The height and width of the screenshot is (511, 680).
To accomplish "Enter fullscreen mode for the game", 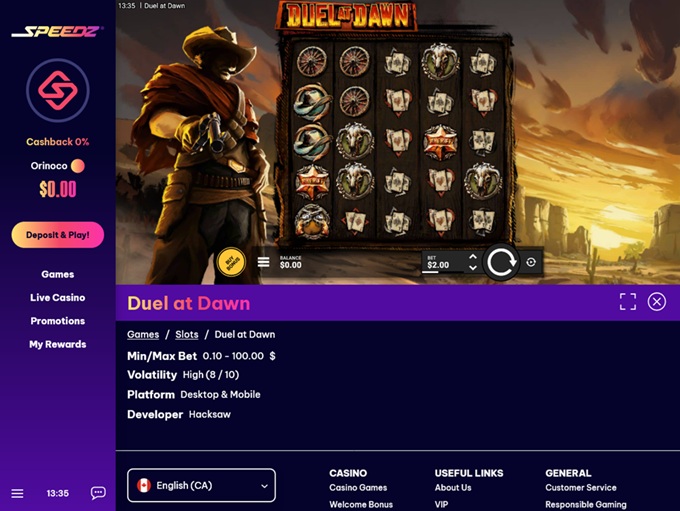I will point(627,302).
